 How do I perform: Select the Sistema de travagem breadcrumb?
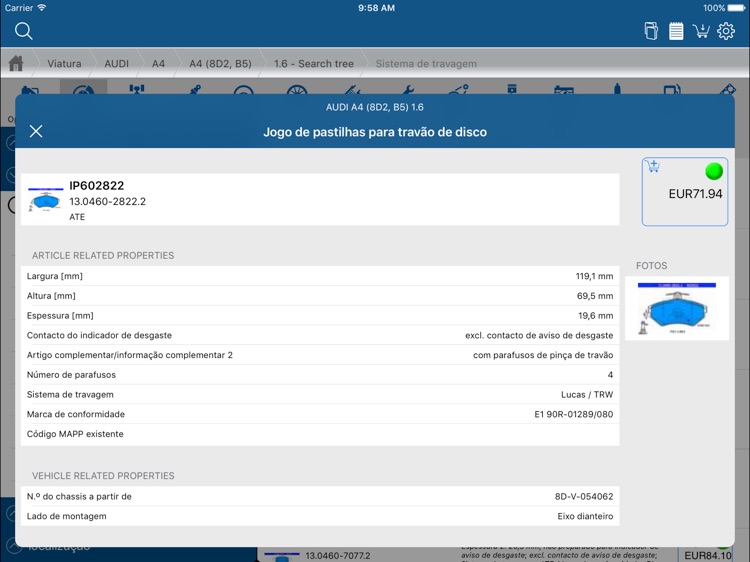pyautogui.click(x=426, y=64)
